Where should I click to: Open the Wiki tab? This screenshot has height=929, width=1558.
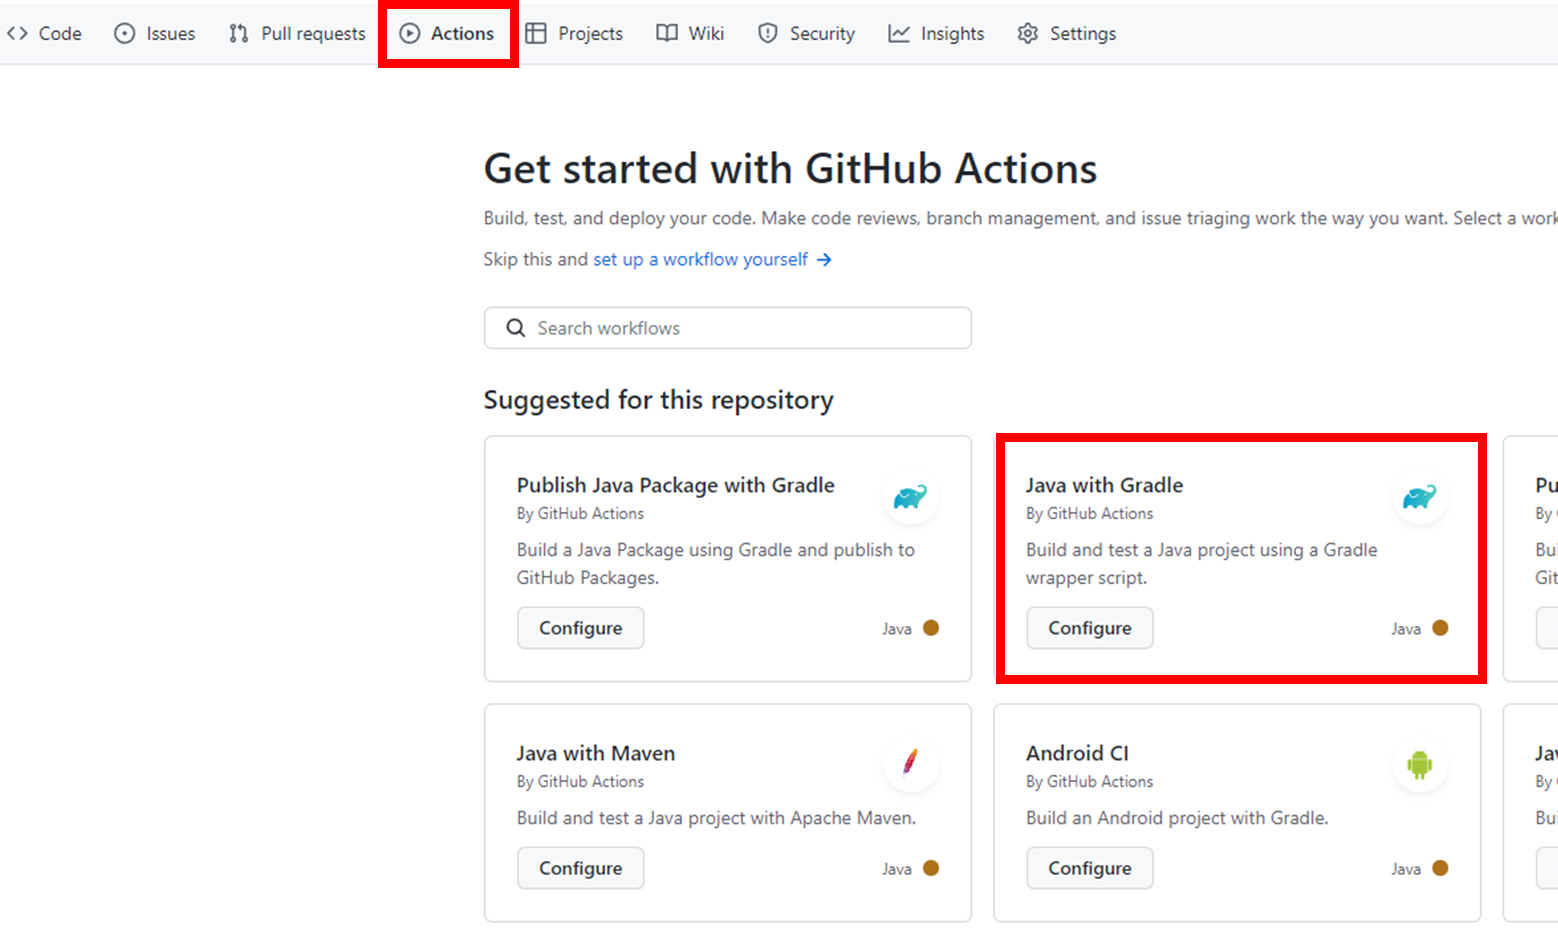pos(690,33)
